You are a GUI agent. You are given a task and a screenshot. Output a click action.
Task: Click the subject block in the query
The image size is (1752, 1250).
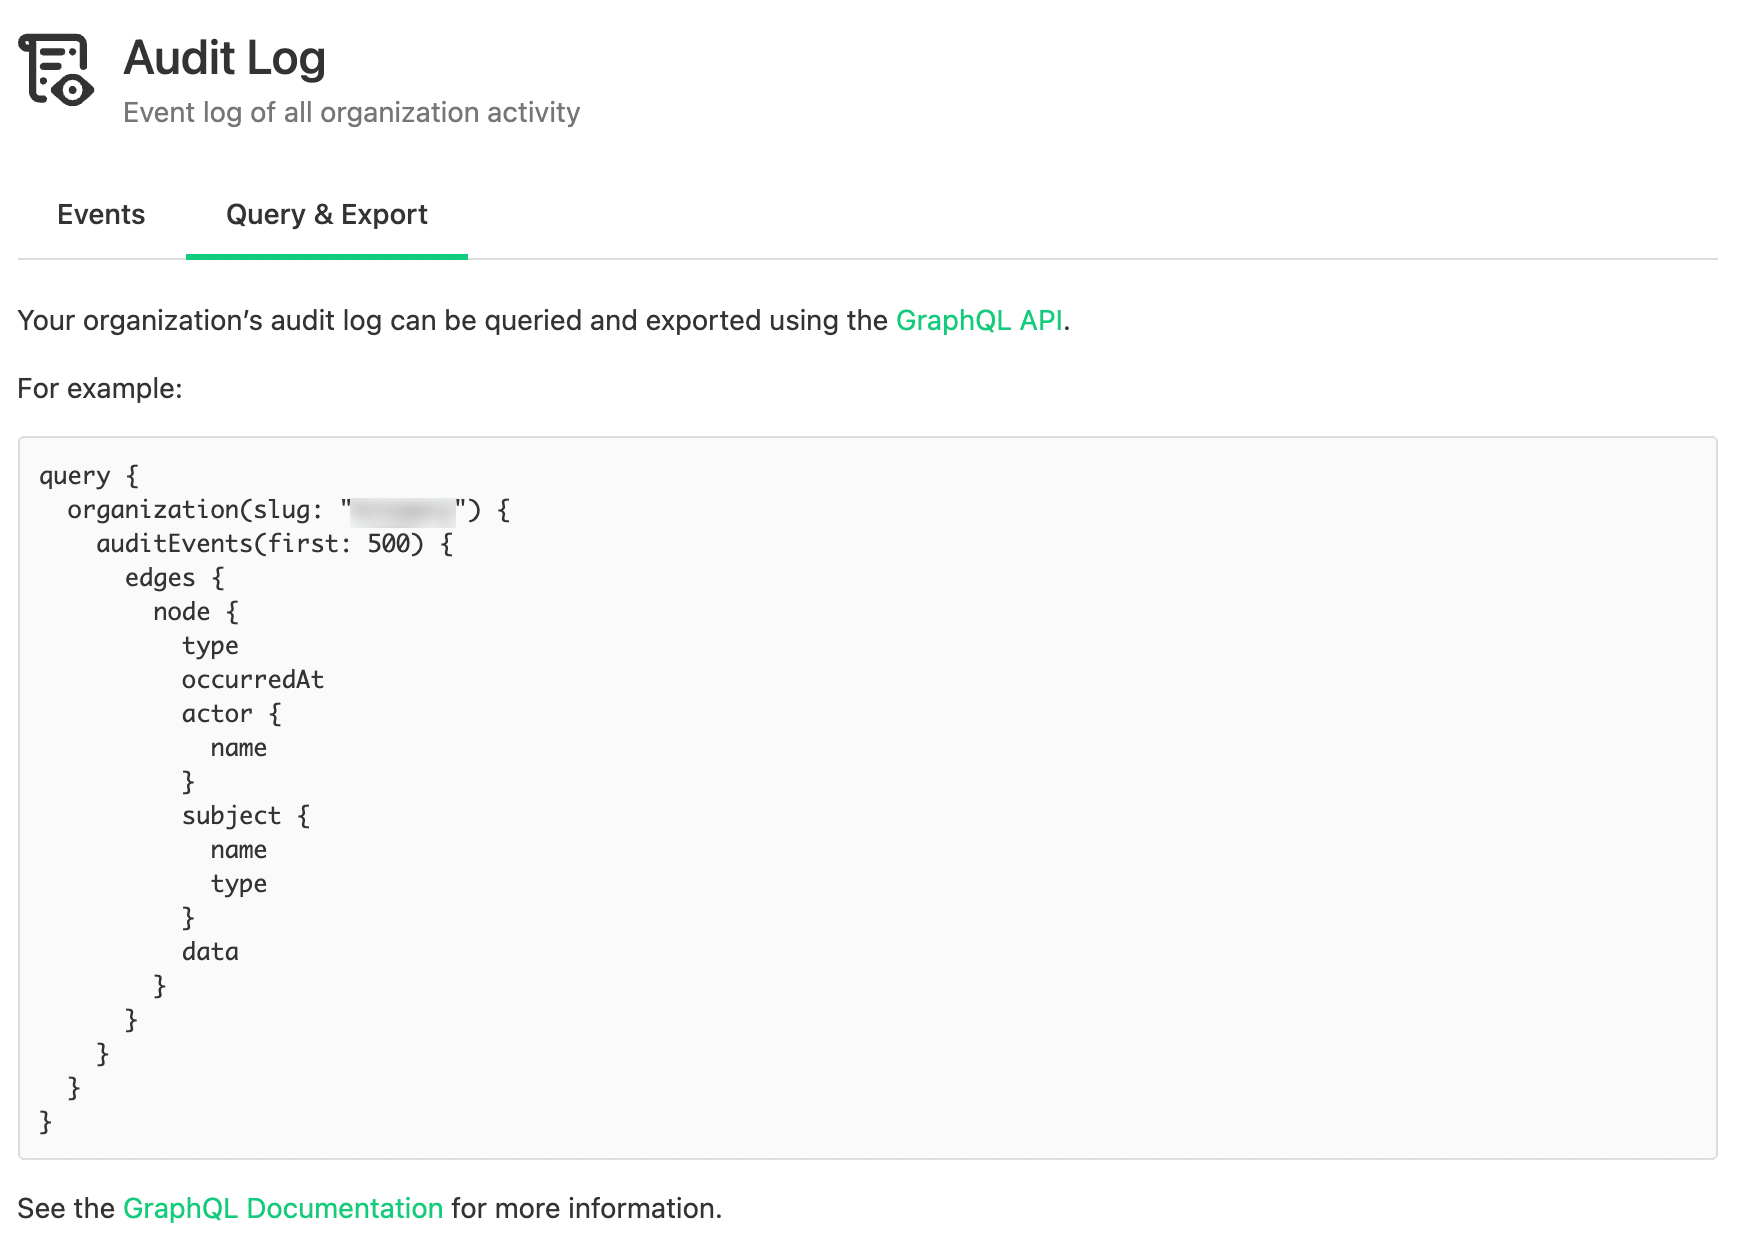click(x=231, y=815)
